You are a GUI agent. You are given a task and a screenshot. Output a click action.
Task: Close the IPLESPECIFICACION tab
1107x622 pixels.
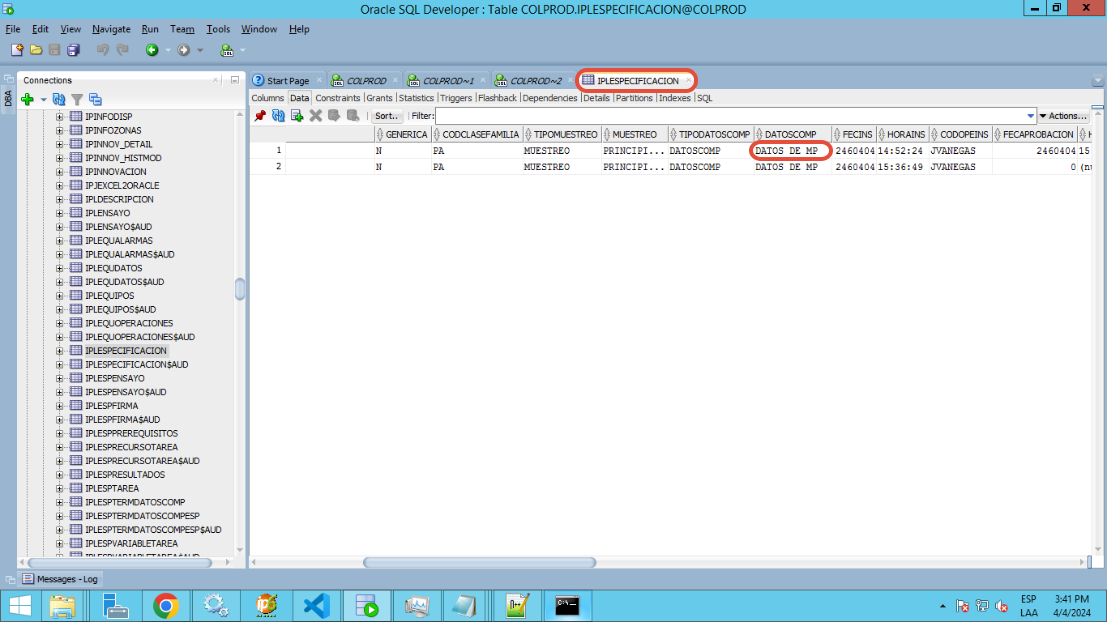tap(688, 80)
